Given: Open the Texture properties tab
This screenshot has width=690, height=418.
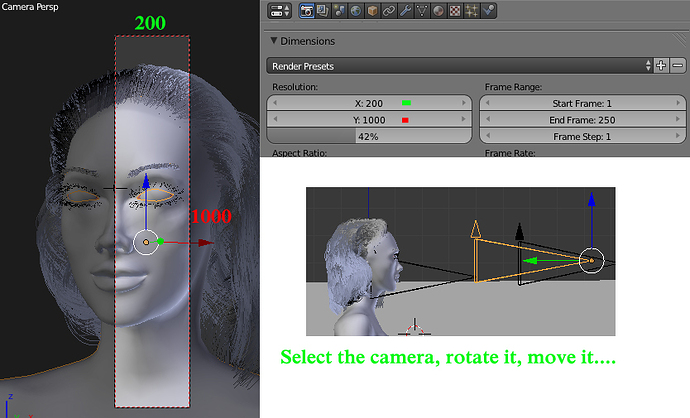Looking at the screenshot, I should 455,11.
